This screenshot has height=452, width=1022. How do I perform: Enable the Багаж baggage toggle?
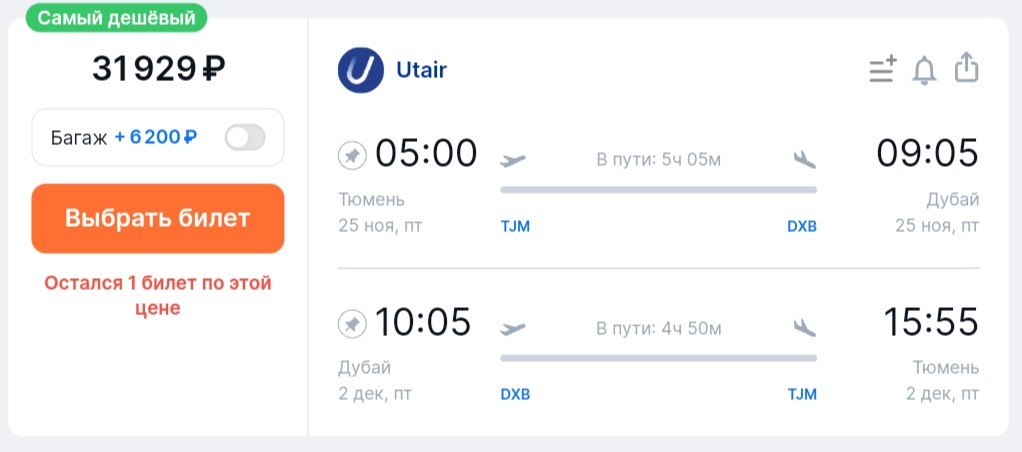click(245, 137)
